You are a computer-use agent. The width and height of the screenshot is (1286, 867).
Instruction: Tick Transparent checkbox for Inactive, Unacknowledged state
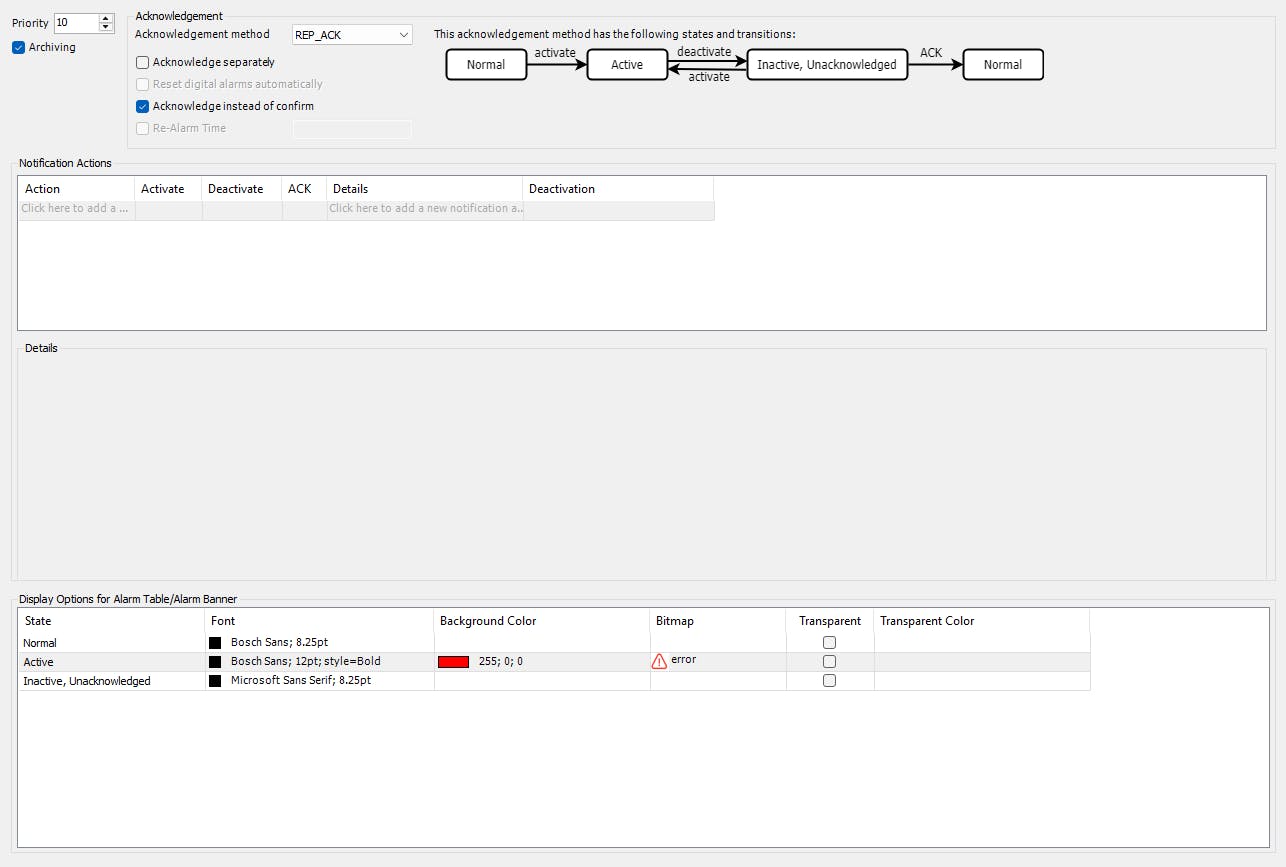point(829,681)
